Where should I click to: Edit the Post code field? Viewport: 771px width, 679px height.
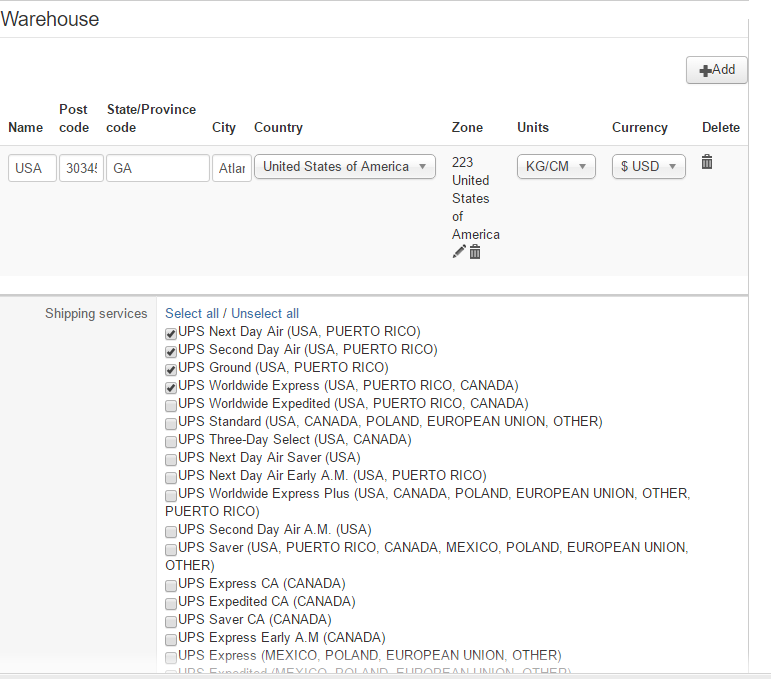(81, 168)
